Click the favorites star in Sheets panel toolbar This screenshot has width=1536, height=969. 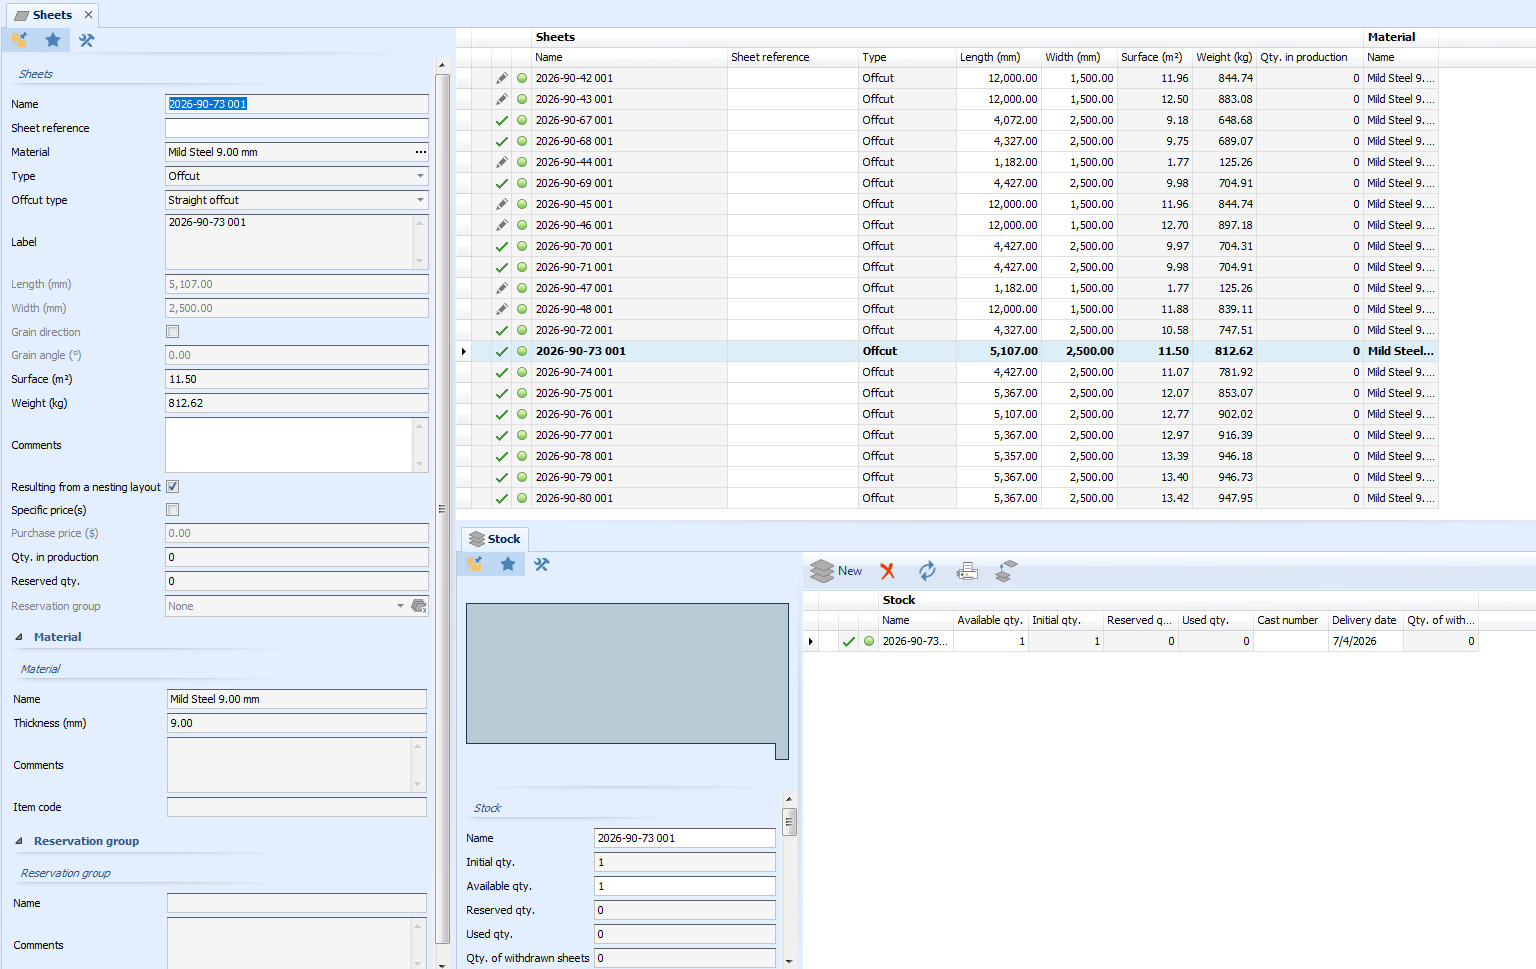[x=53, y=40]
